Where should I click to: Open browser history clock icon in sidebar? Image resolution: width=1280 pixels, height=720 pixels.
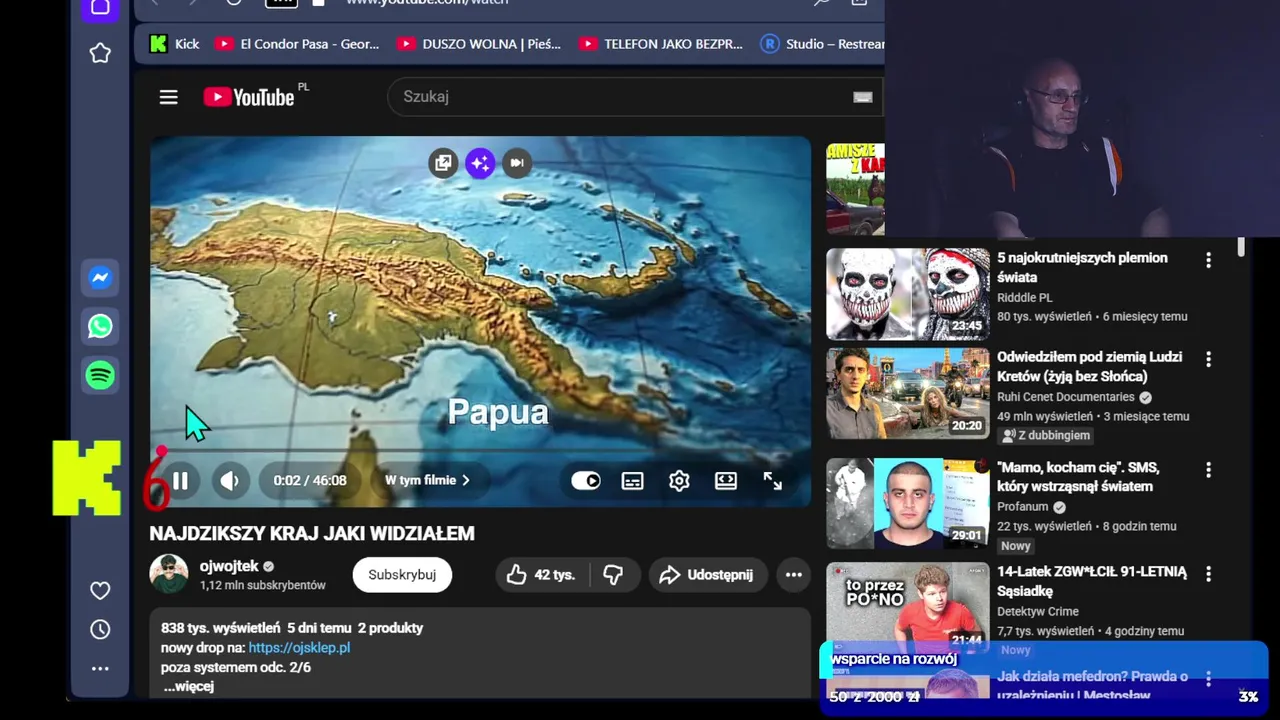tap(100, 630)
